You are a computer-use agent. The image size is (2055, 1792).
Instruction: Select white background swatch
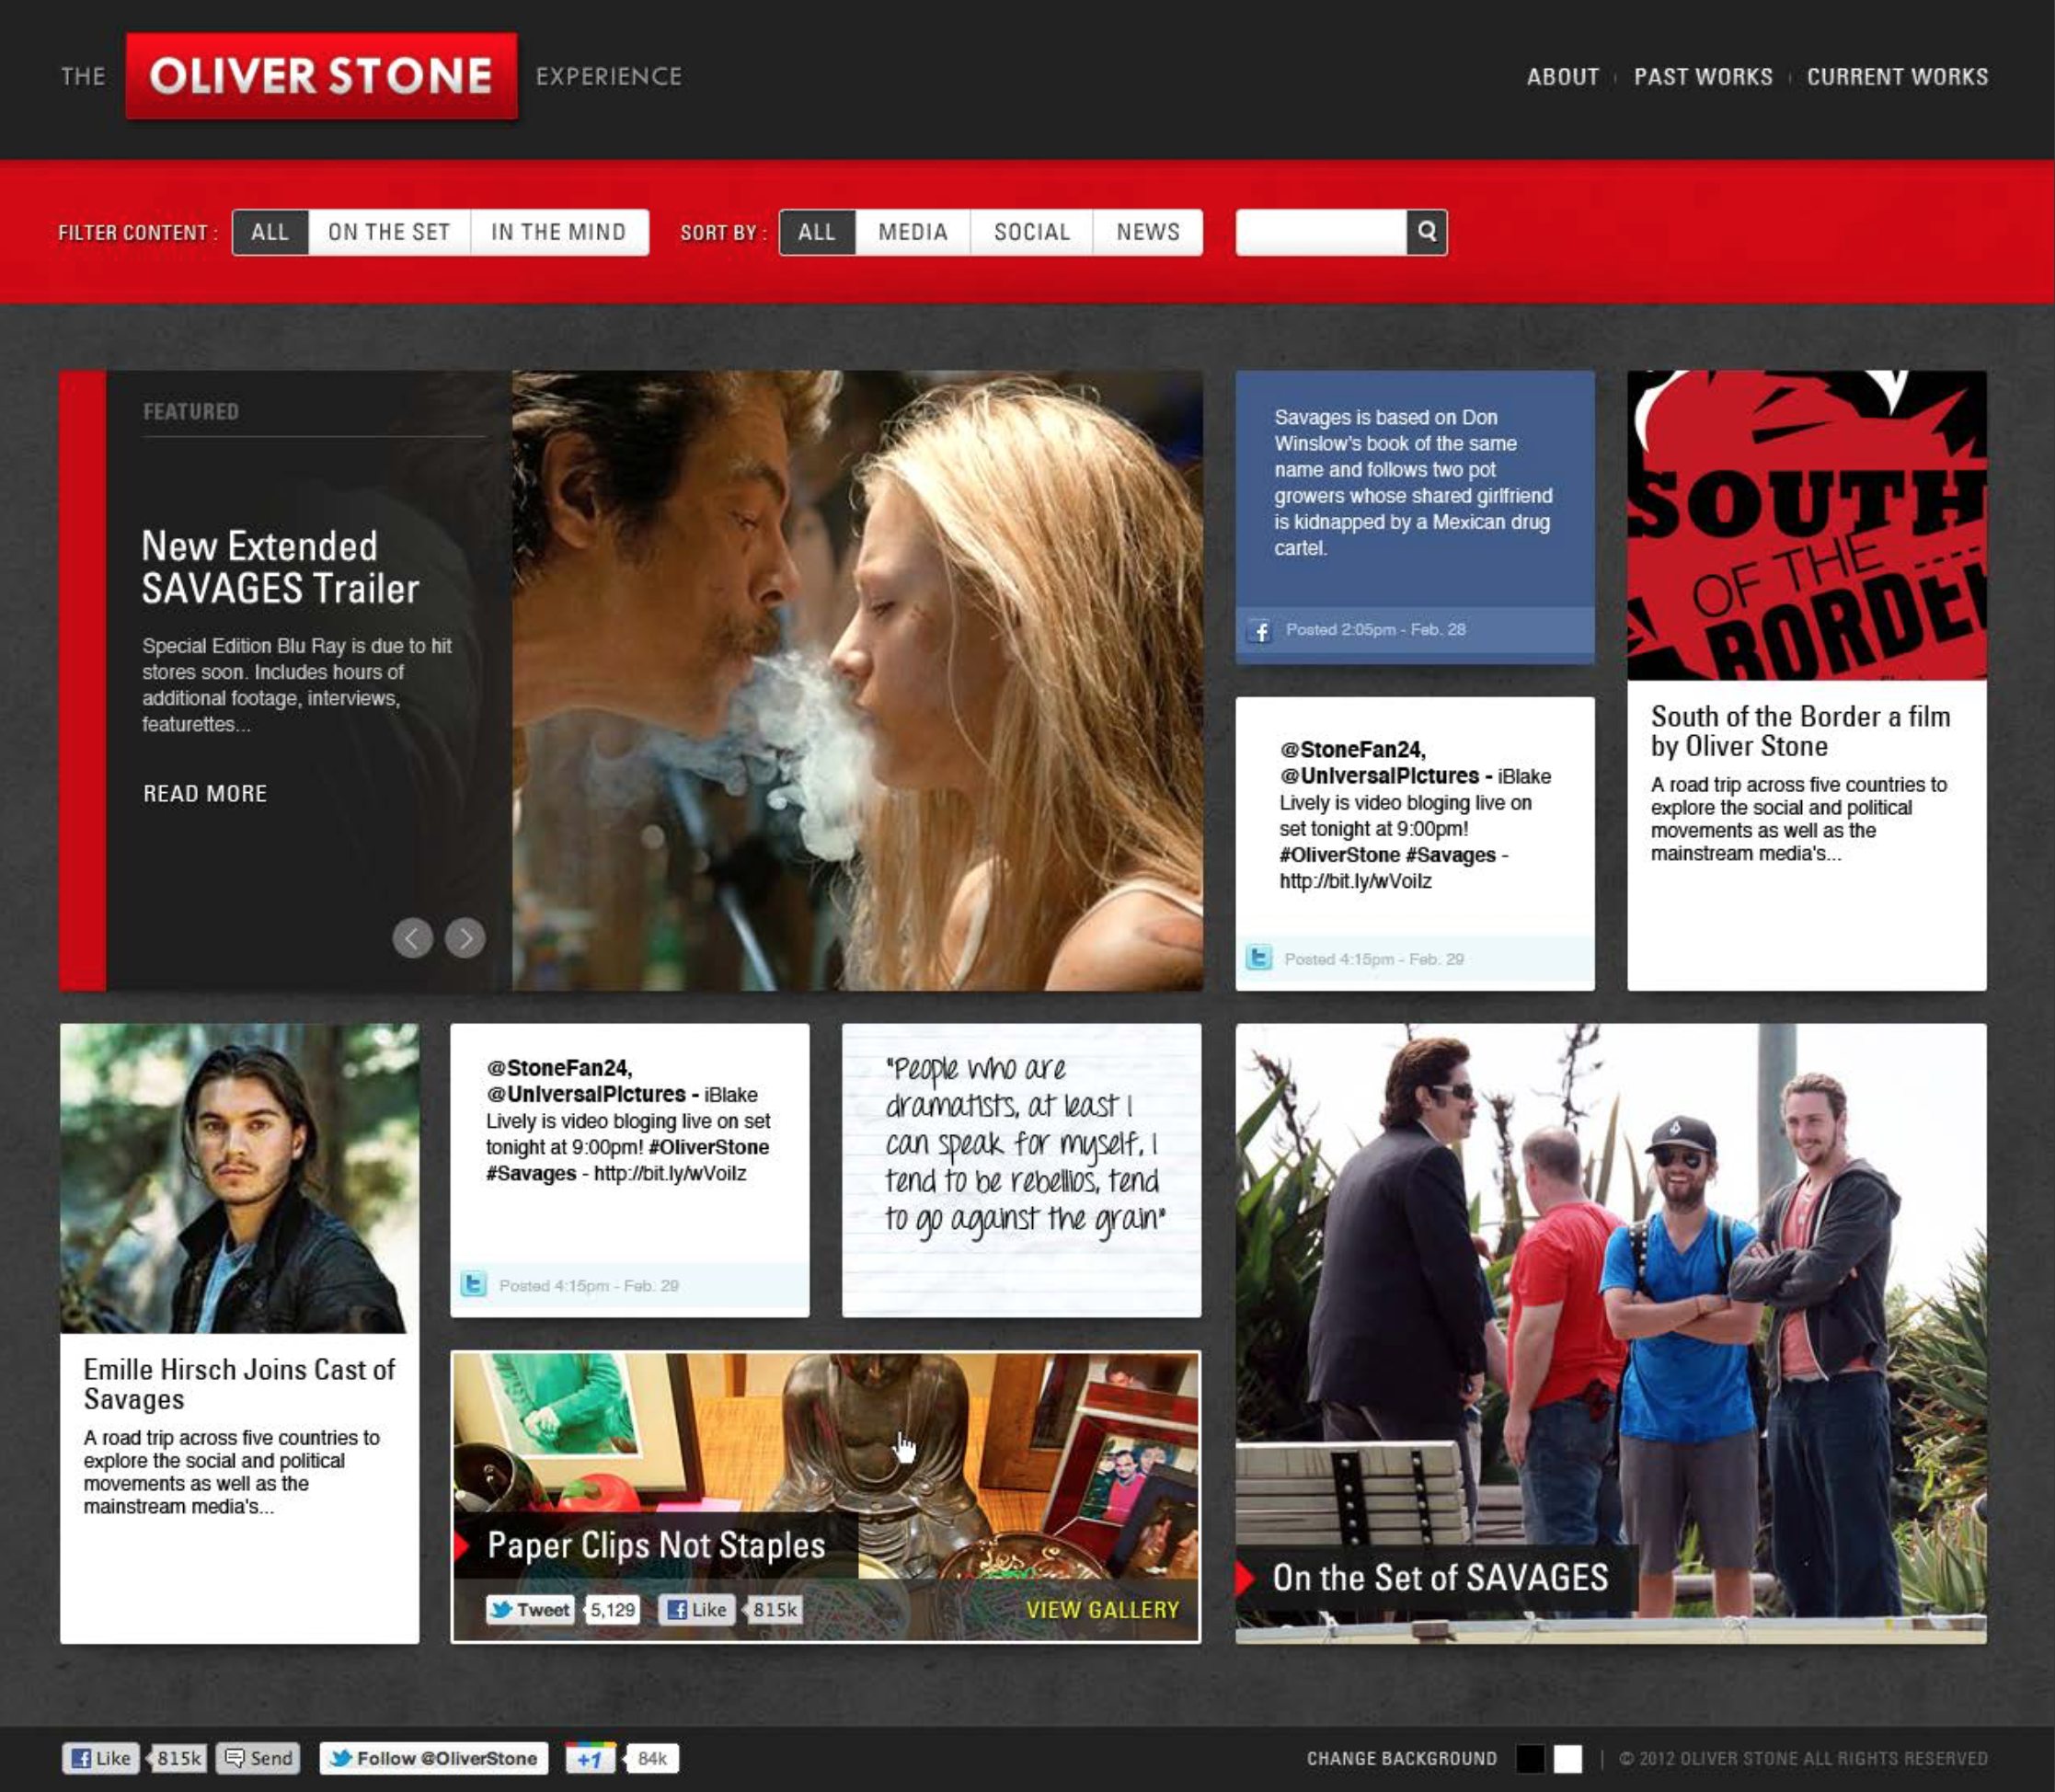1568,1758
